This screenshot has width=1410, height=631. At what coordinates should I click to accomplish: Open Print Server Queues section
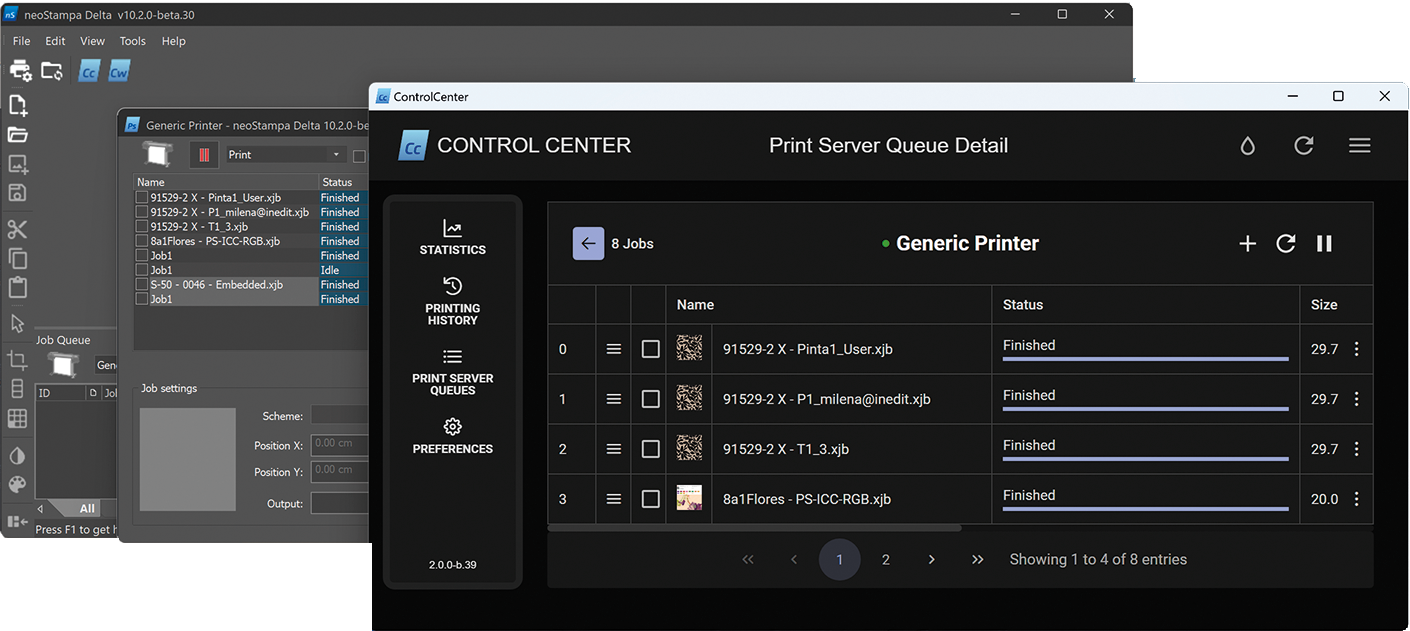point(452,372)
